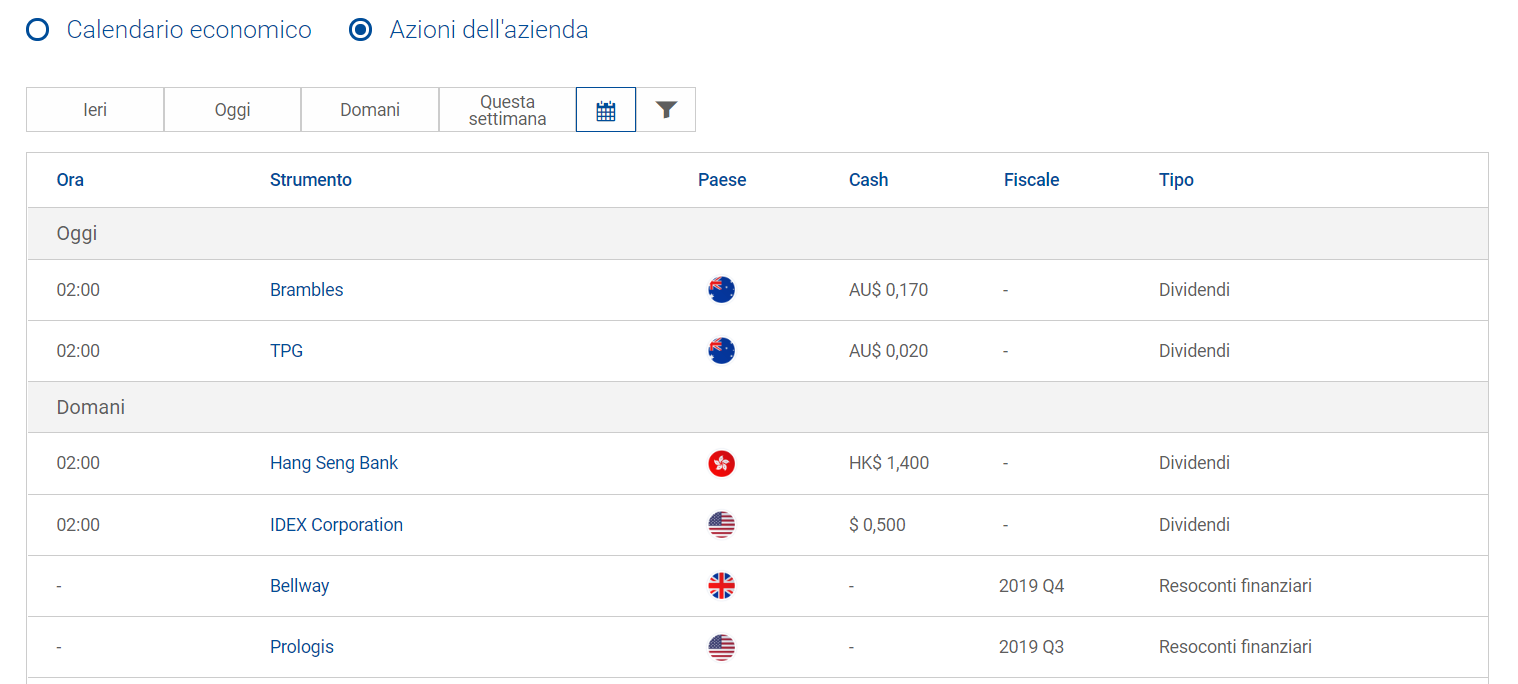The image size is (1518, 684).
Task: Click AU$ 0,020 cash value
Action: point(888,351)
